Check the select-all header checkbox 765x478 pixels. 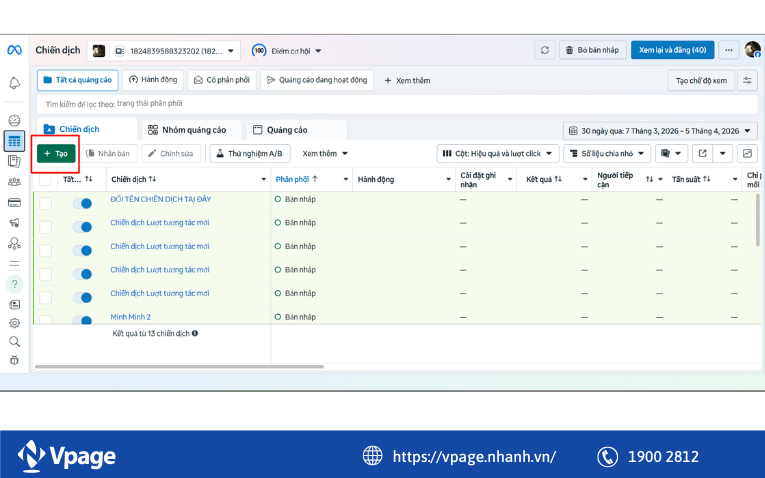click(45, 180)
